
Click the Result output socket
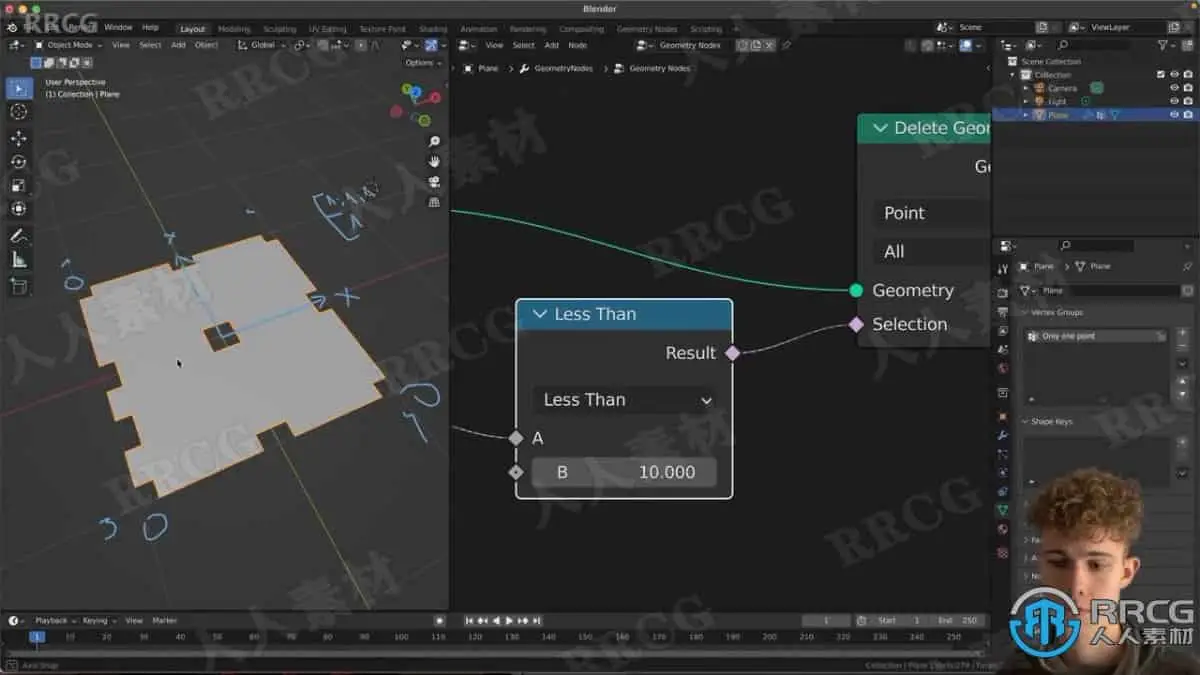tap(732, 353)
